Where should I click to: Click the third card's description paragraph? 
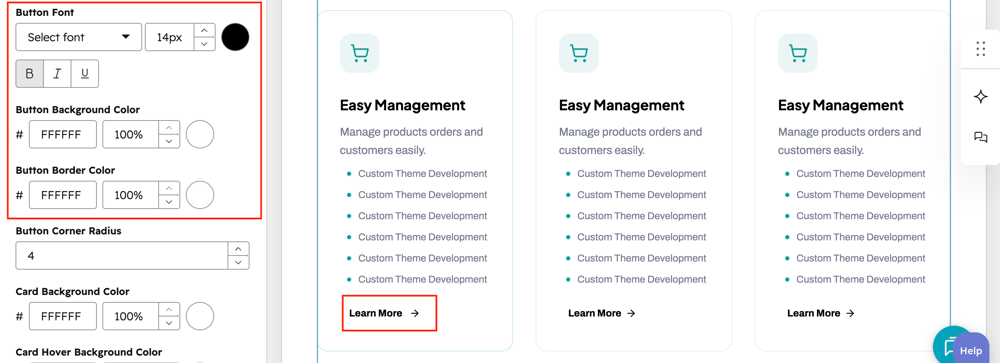[x=849, y=142]
